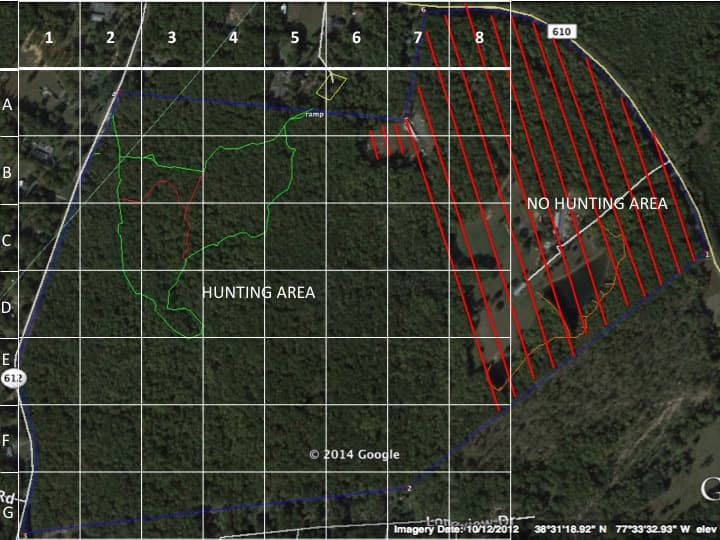Click the "elev" status readout
This screenshot has height=540, width=720.
706,529
